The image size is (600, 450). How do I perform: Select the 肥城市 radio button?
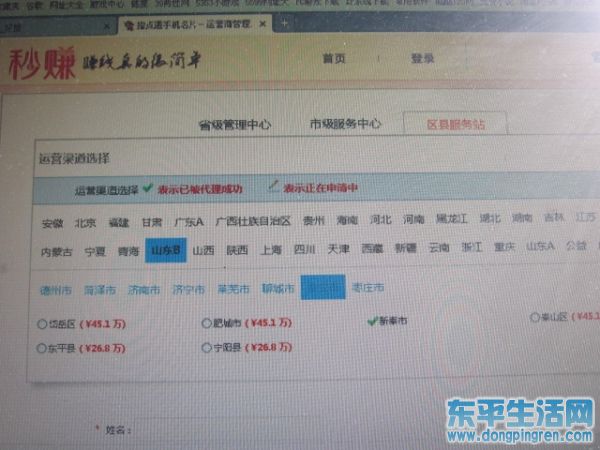click(207, 323)
